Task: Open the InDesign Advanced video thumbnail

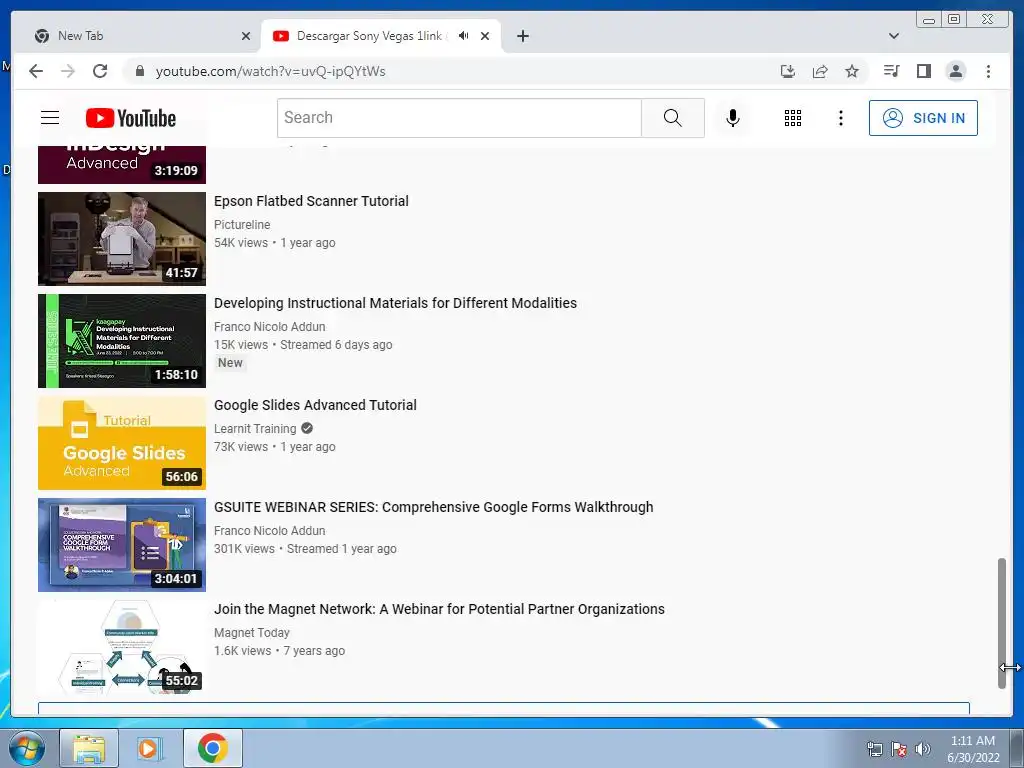Action: (x=121, y=165)
